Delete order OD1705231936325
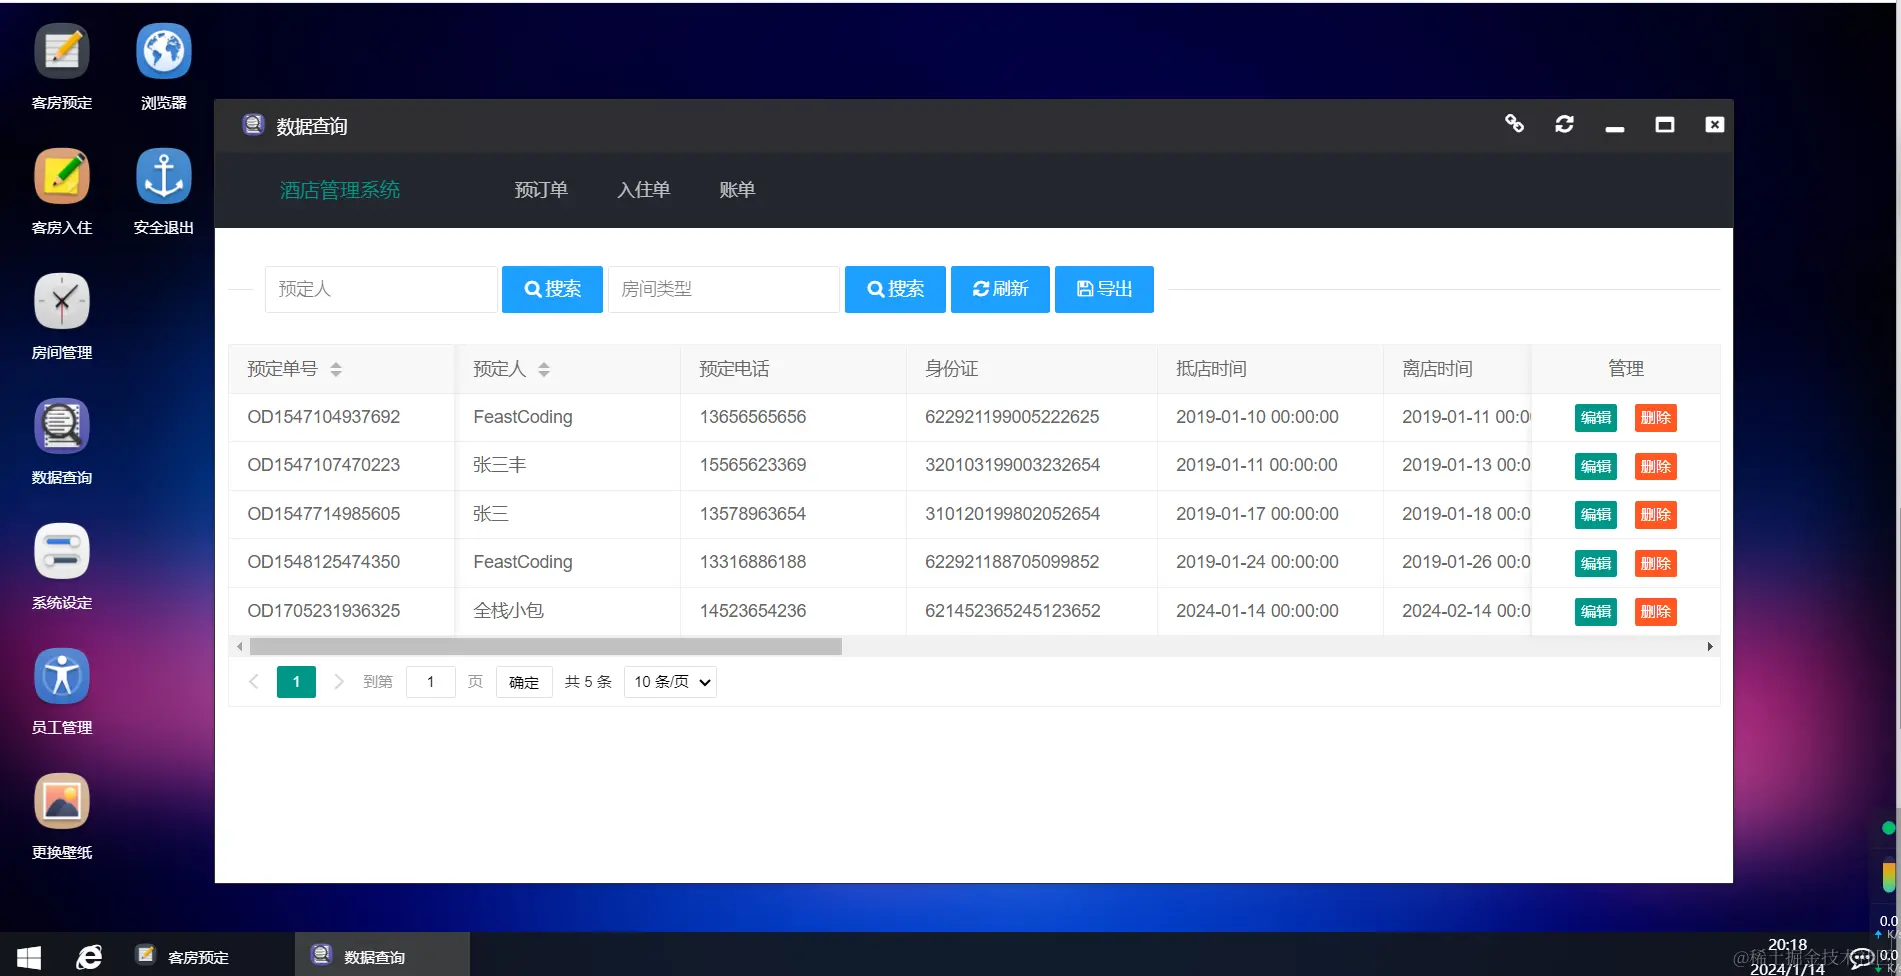This screenshot has width=1901, height=976. tap(1656, 612)
